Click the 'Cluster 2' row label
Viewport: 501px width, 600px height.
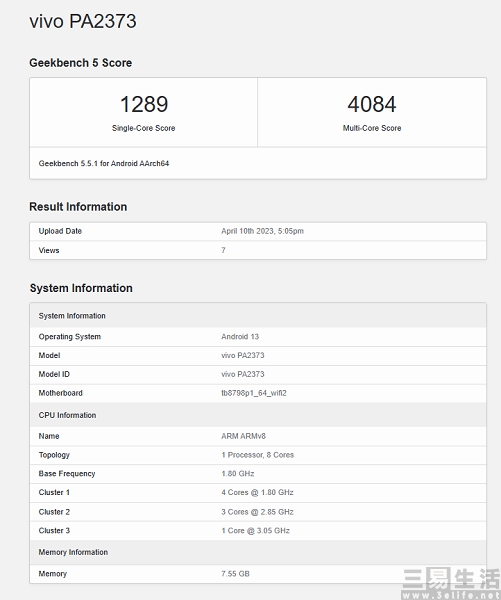(54, 512)
